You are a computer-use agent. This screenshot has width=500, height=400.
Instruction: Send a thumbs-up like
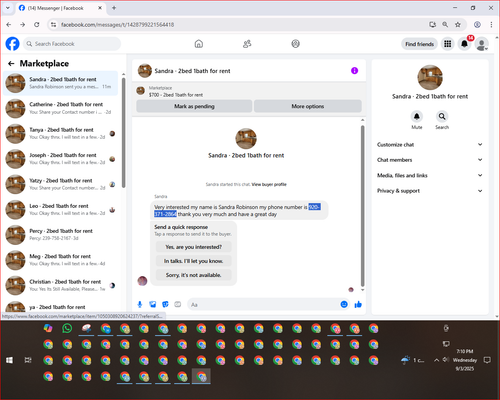(x=358, y=304)
